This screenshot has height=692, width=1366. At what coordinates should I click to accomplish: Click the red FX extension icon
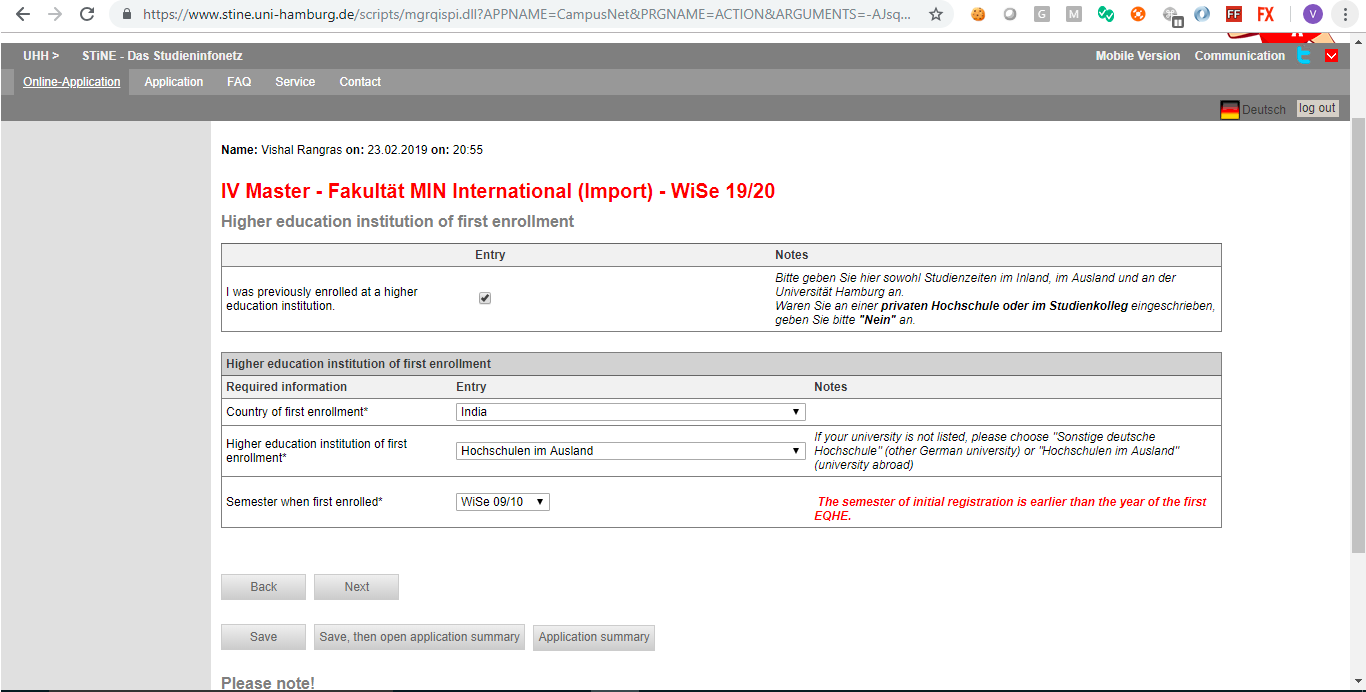tap(1265, 14)
